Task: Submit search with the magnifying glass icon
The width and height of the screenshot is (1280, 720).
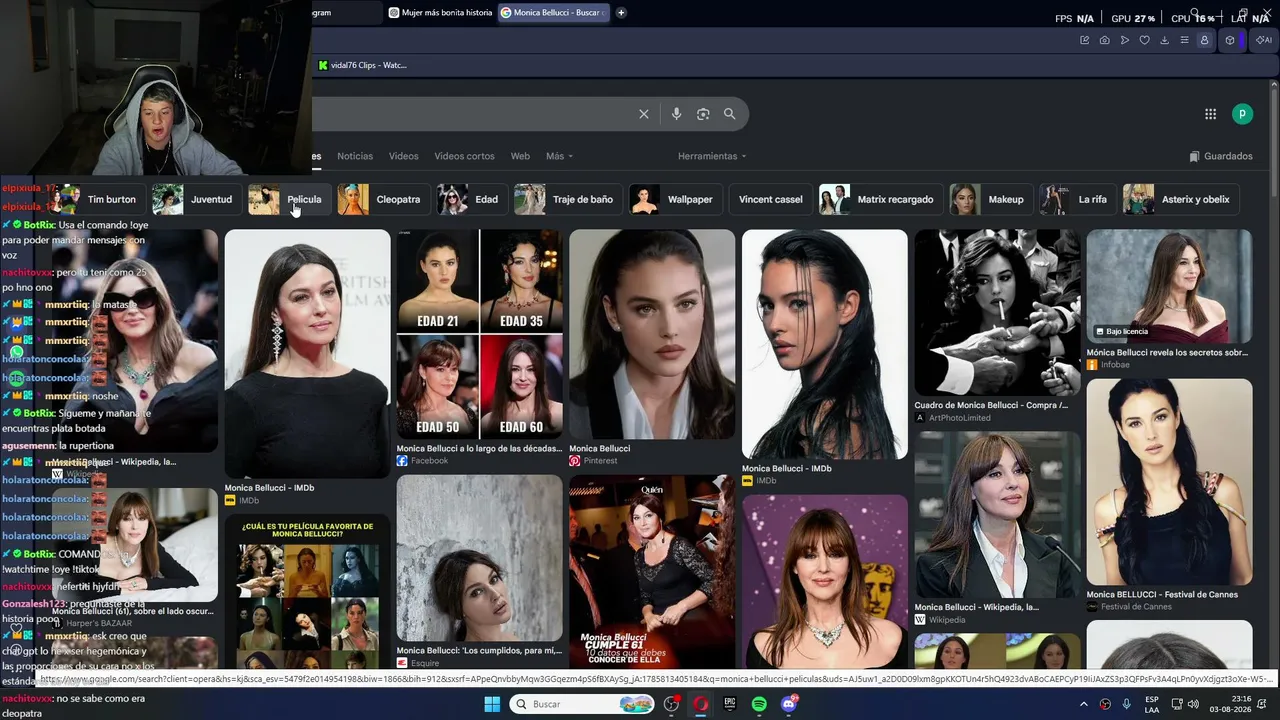Action: coord(729,114)
